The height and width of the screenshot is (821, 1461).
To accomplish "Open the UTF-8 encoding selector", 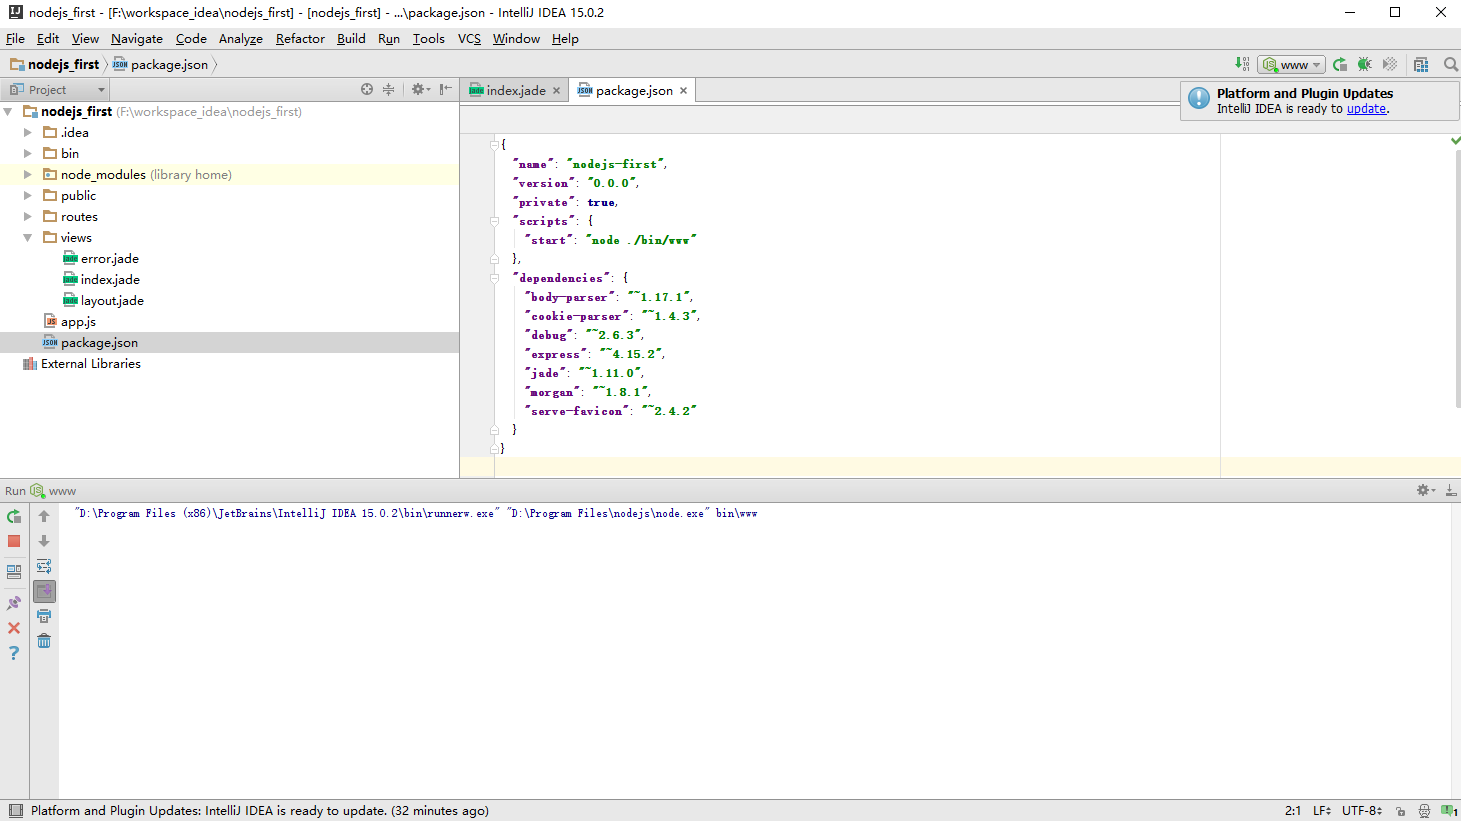I will coord(1362,811).
